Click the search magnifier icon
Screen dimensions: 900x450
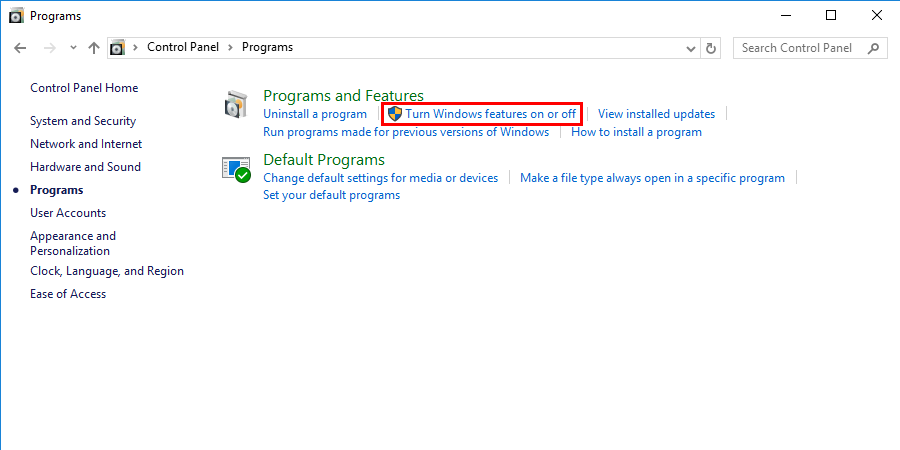tap(873, 48)
